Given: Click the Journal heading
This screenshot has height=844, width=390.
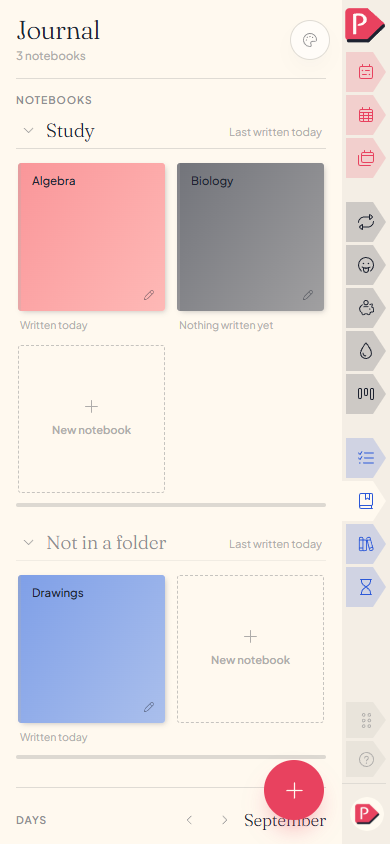Looking at the screenshot, I should [58, 30].
